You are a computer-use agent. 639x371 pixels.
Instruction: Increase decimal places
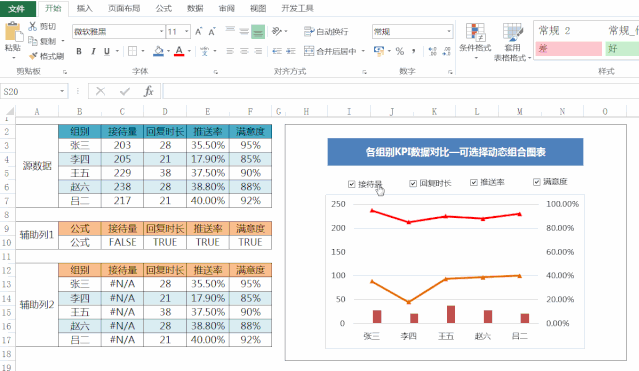(x=432, y=51)
